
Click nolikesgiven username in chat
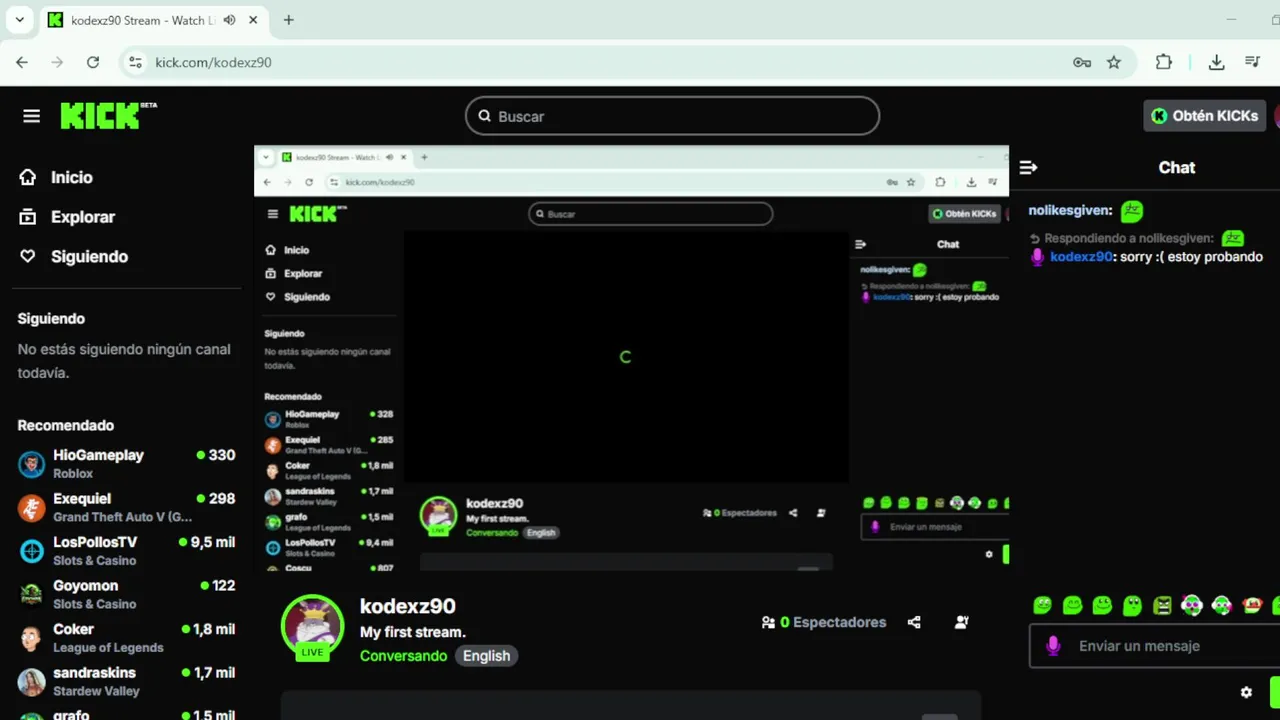tap(1070, 211)
